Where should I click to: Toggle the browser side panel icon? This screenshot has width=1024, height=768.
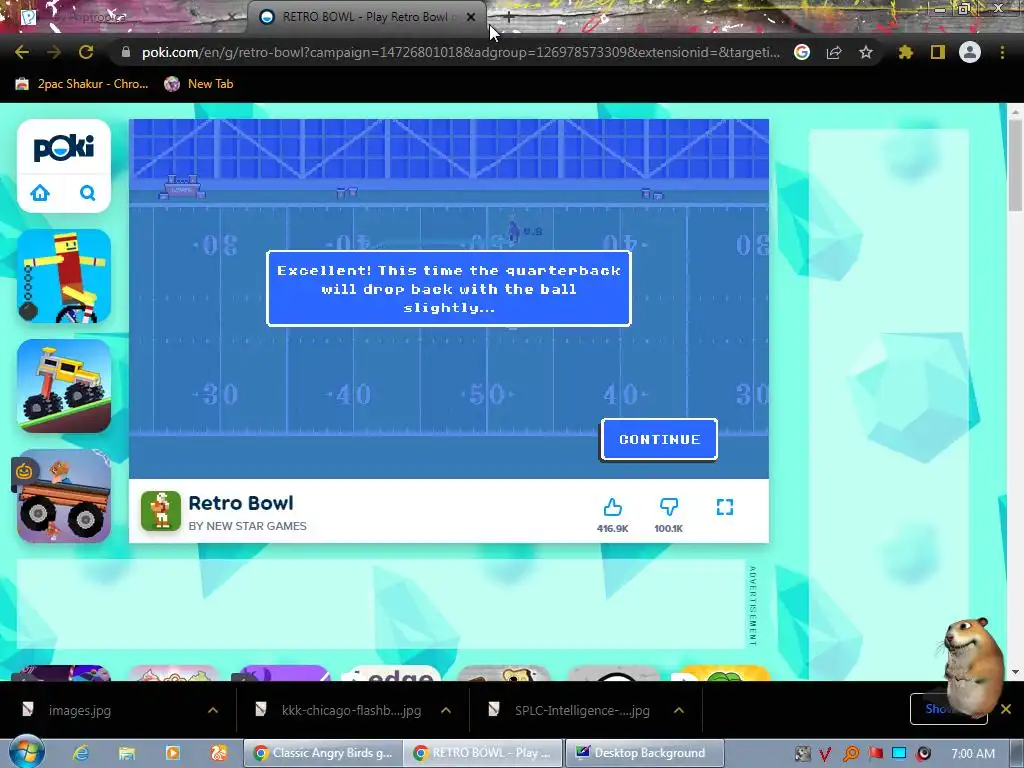pyautogui.click(x=938, y=52)
